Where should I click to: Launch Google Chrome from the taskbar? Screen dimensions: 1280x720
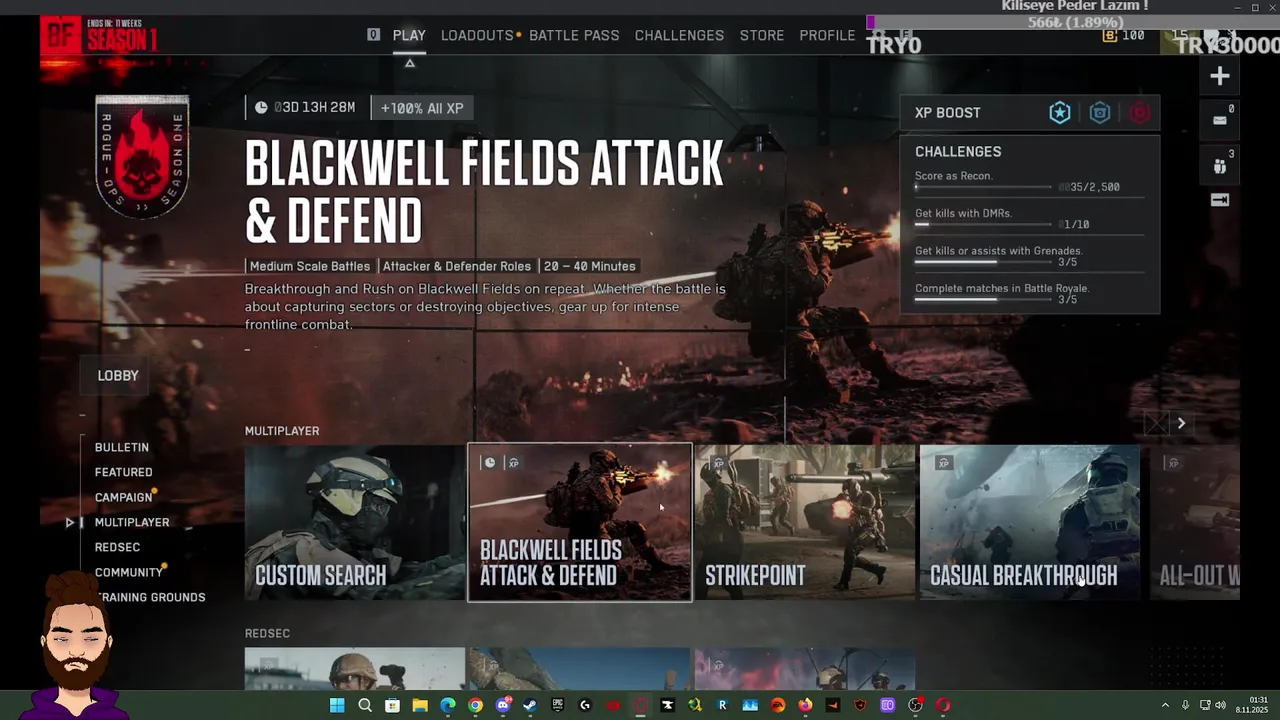(x=475, y=705)
